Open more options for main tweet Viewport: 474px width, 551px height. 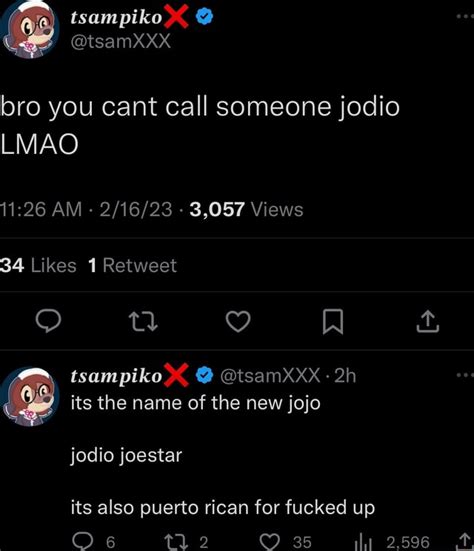coord(465,16)
